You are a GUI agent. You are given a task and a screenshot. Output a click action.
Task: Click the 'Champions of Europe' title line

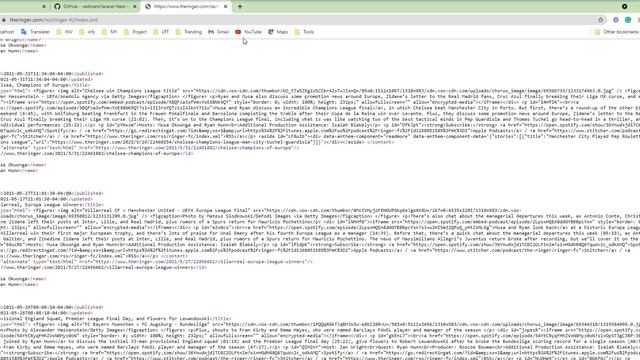coord(45,85)
